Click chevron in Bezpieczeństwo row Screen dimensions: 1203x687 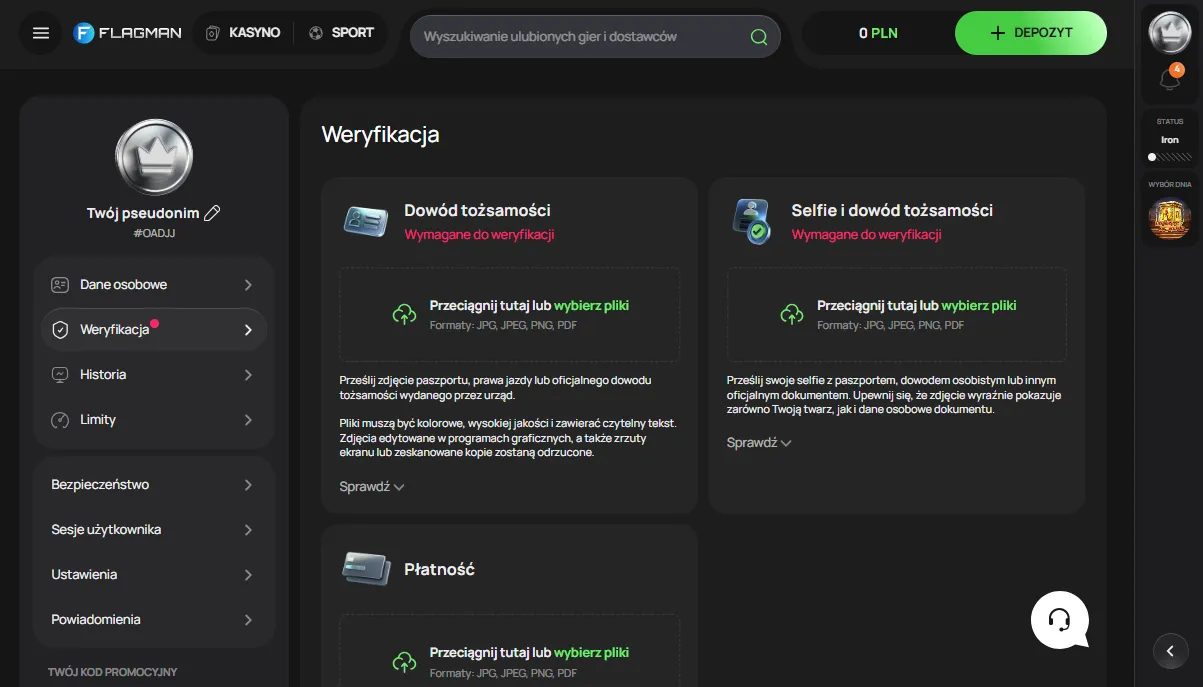click(248, 485)
